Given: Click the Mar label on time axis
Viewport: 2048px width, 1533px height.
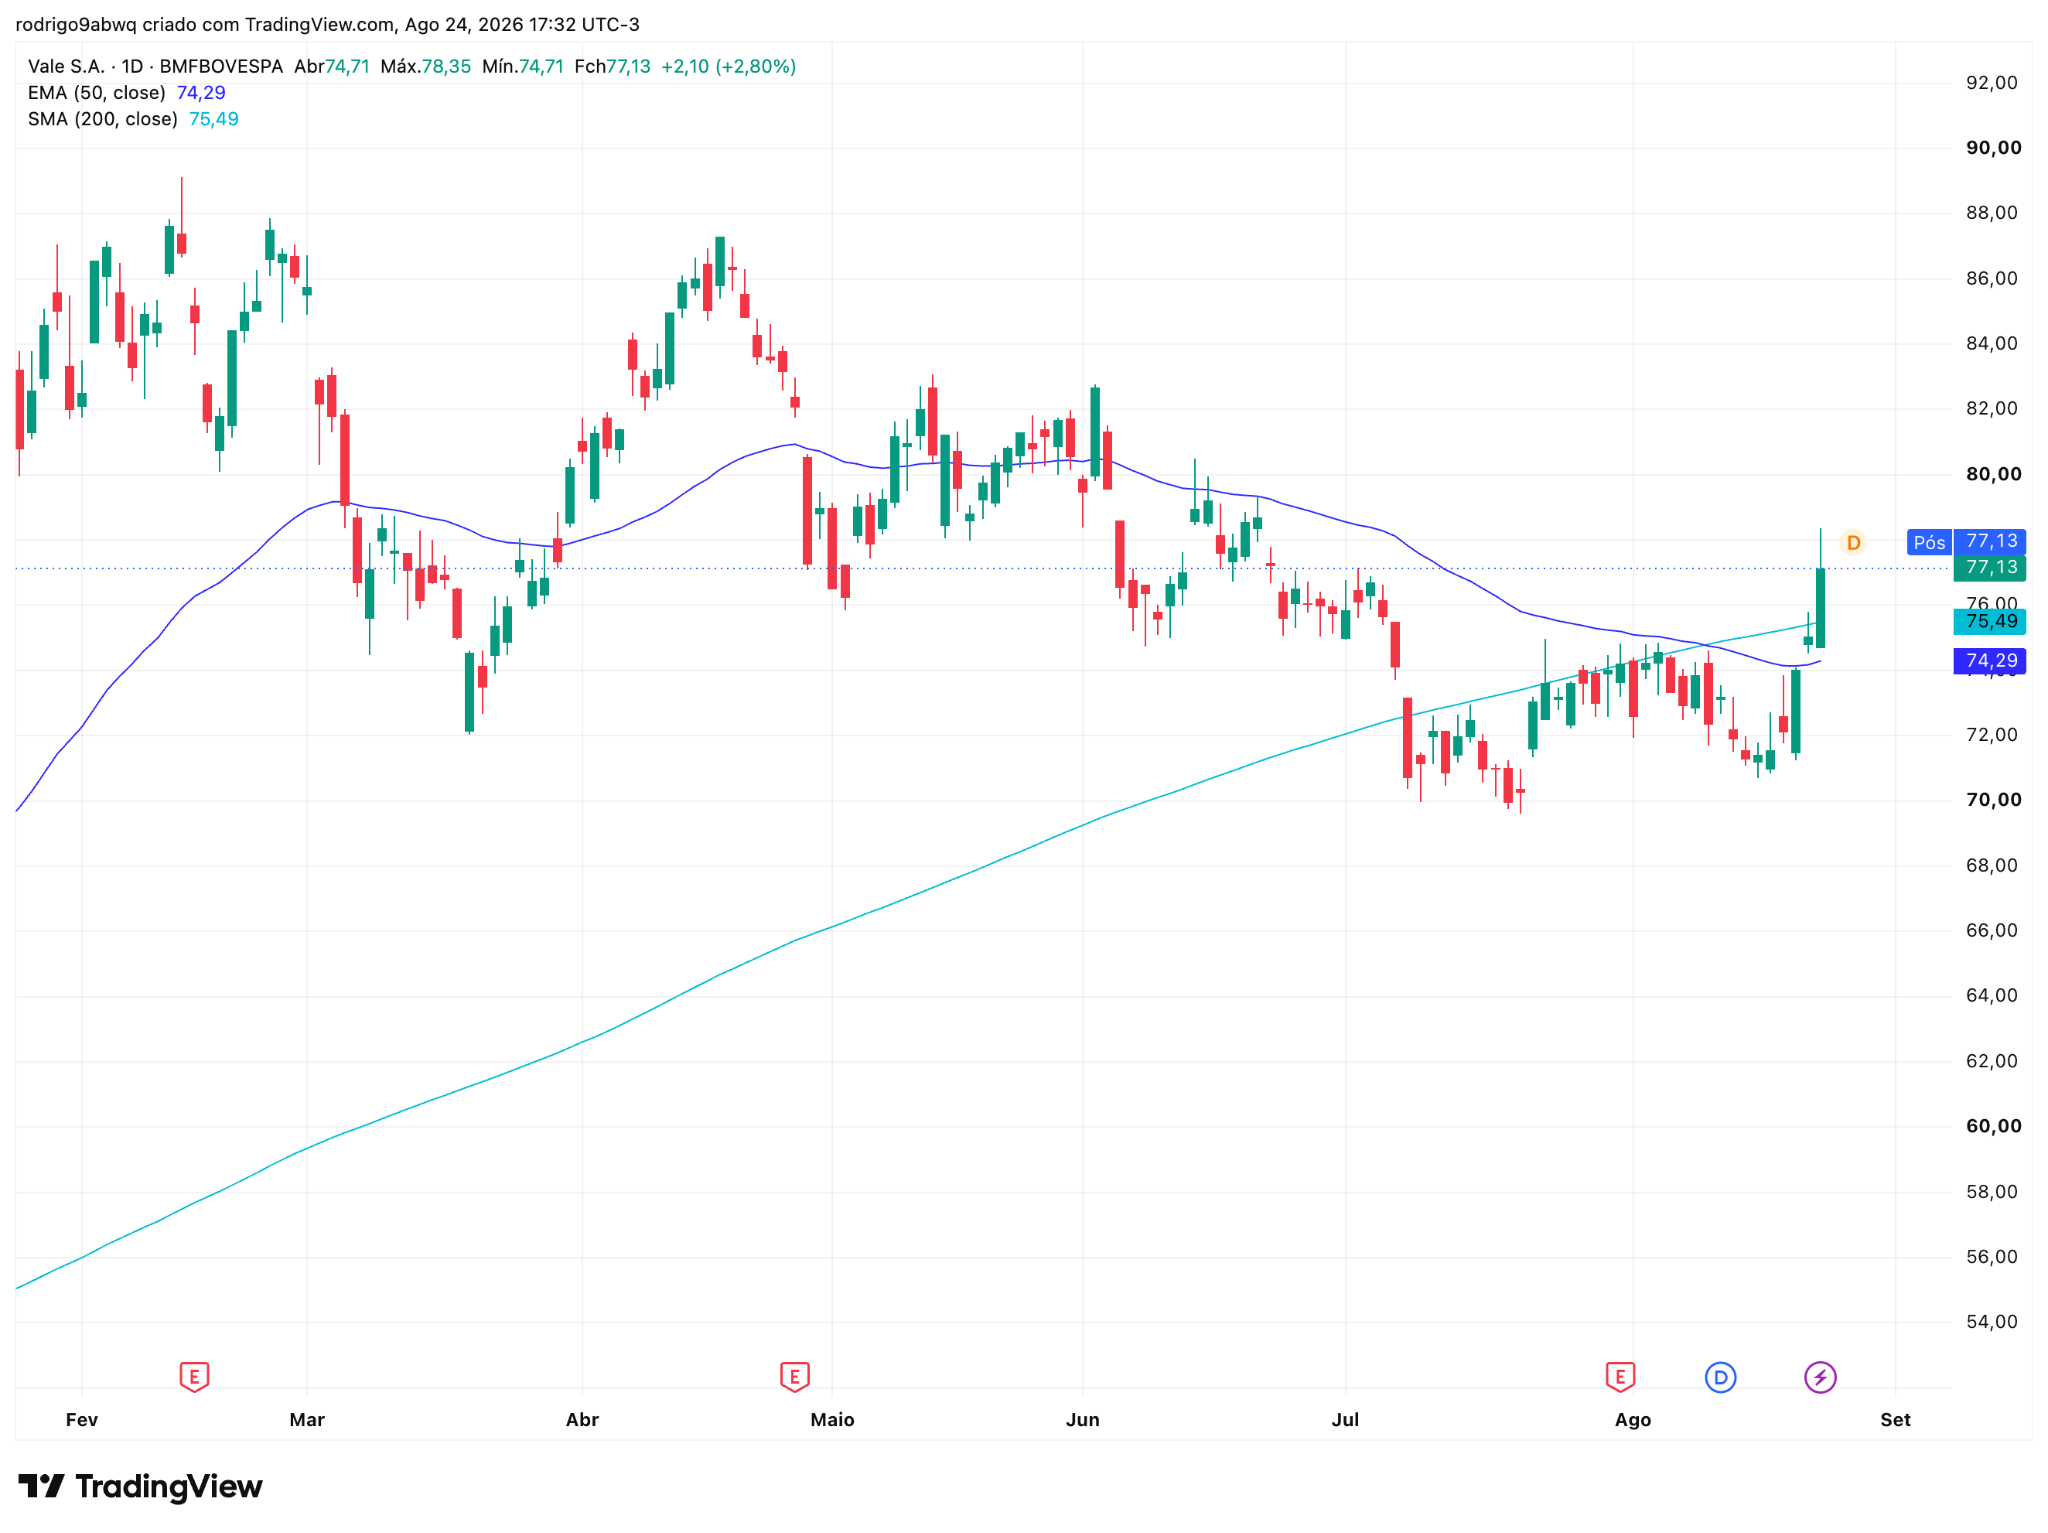Looking at the screenshot, I should click(307, 1419).
